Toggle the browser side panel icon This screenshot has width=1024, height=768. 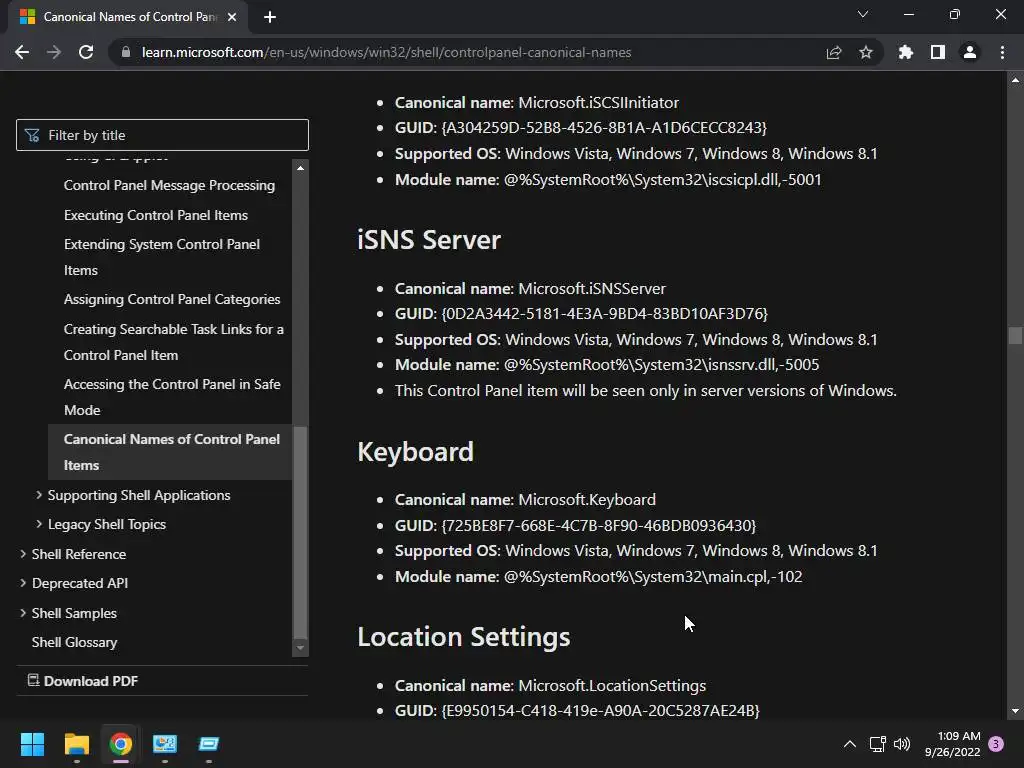[x=938, y=52]
